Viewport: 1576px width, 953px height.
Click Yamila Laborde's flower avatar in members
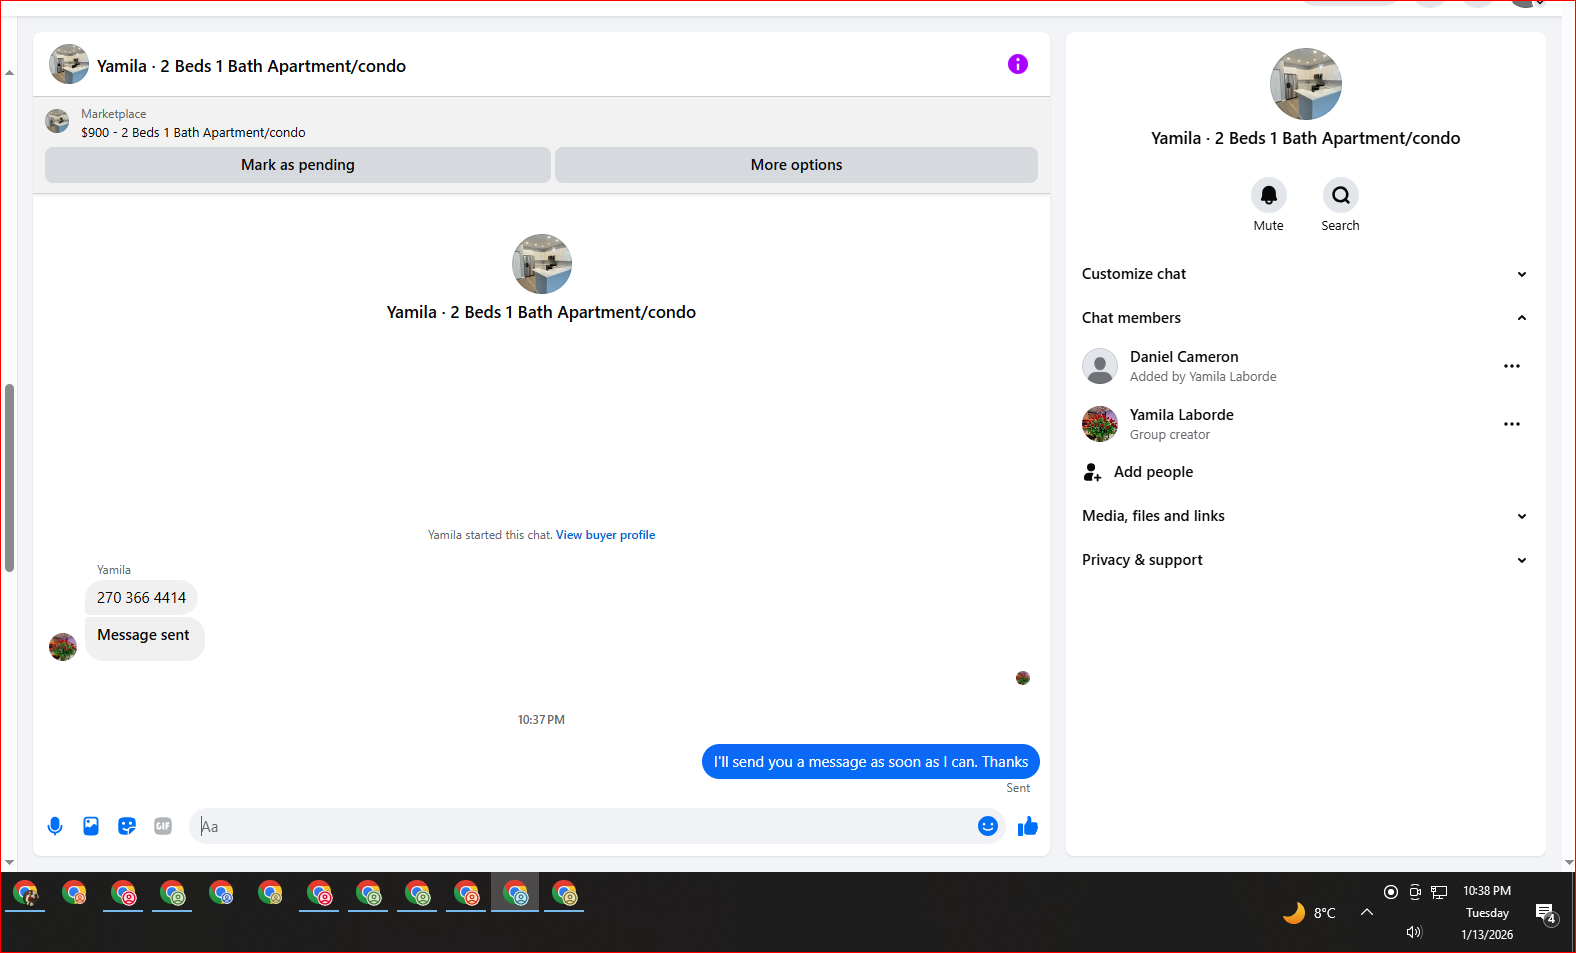pyautogui.click(x=1100, y=424)
